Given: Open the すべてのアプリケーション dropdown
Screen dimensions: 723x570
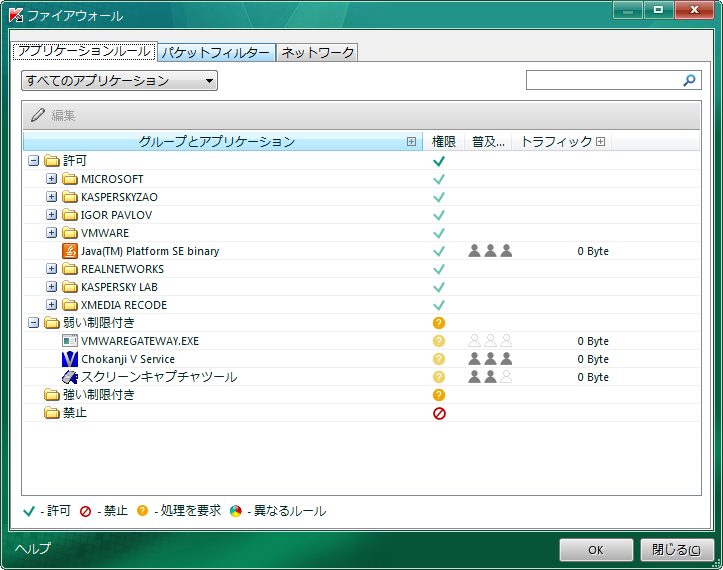Looking at the screenshot, I should pos(119,81).
